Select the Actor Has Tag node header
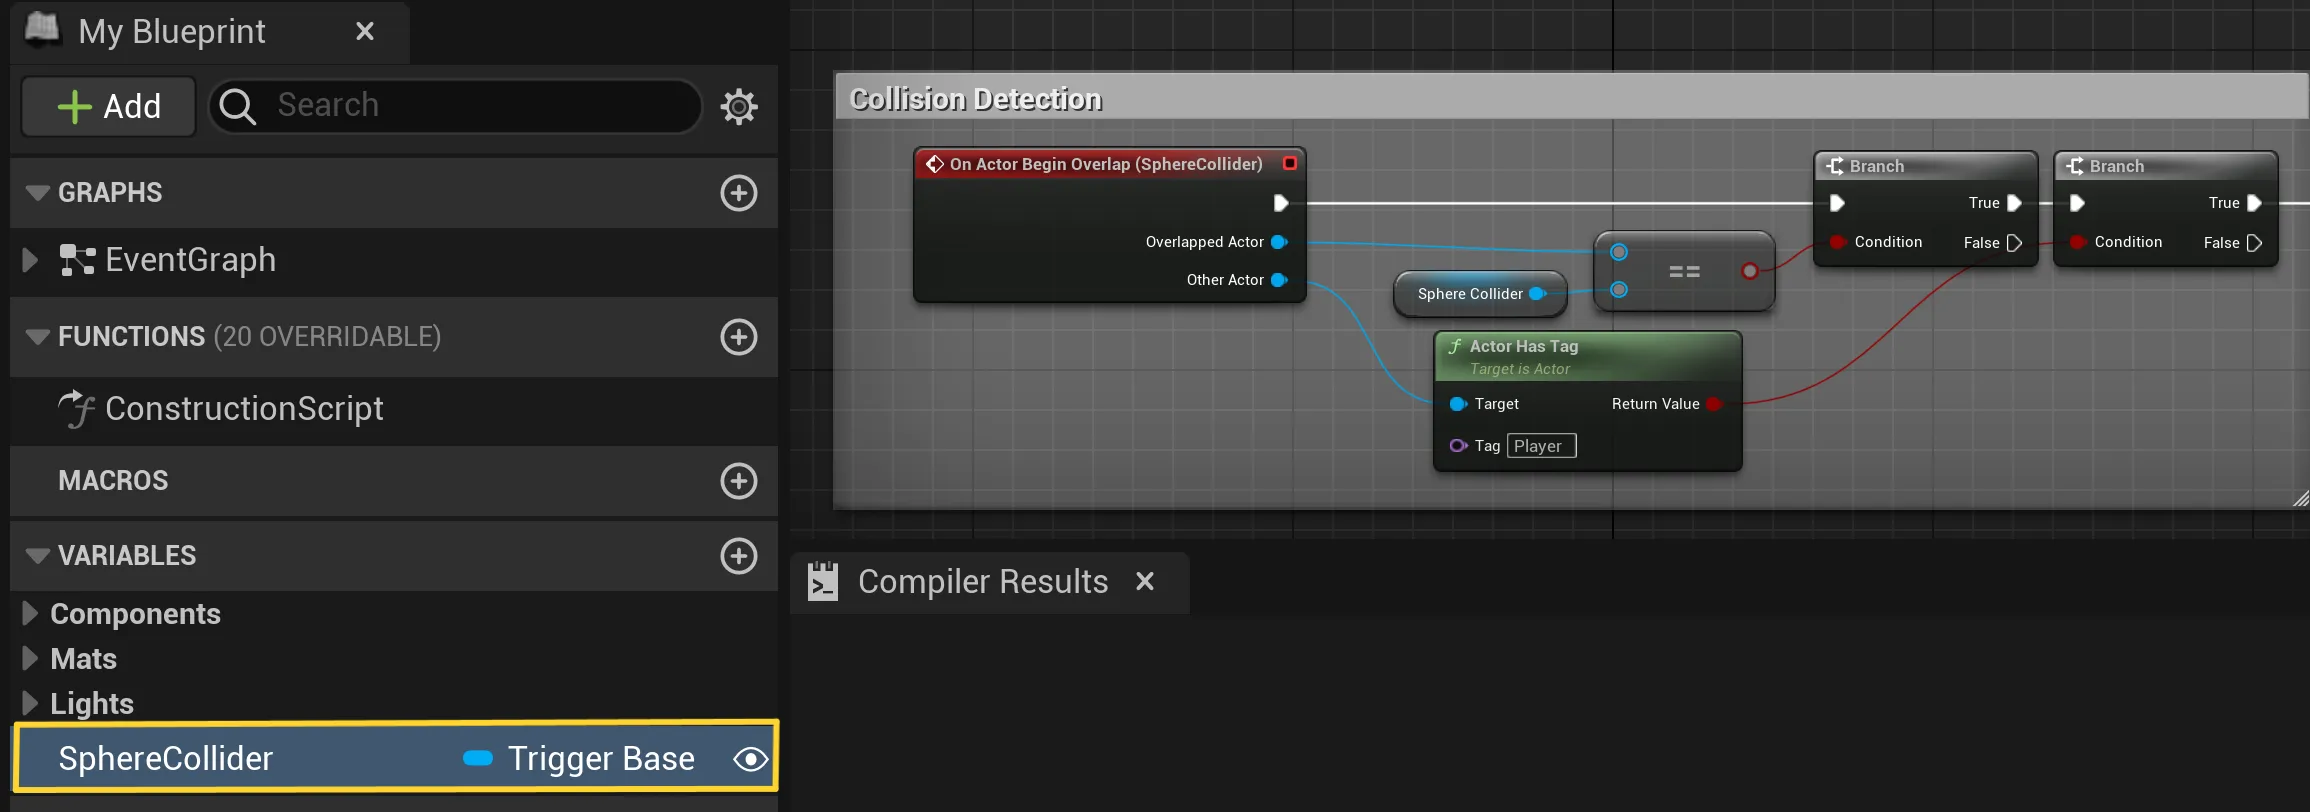Viewport: 2310px width, 812px height. (x=1588, y=356)
